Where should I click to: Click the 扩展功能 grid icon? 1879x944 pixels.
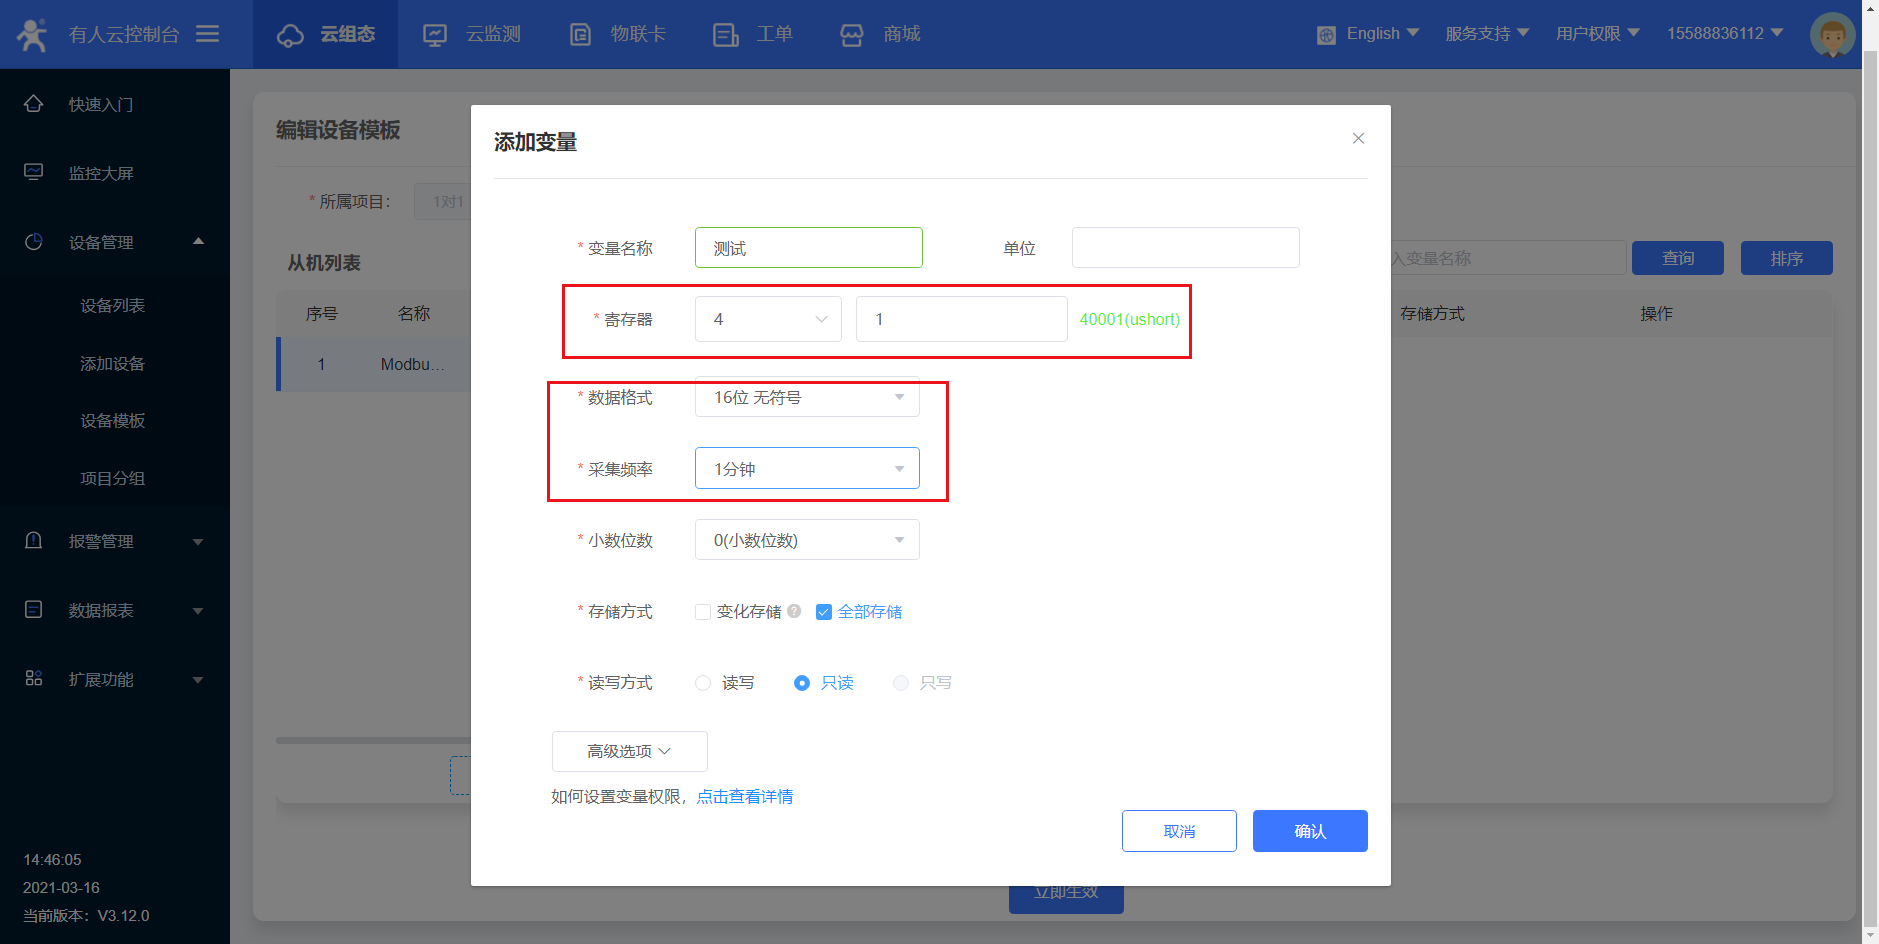click(x=33, y=678)
